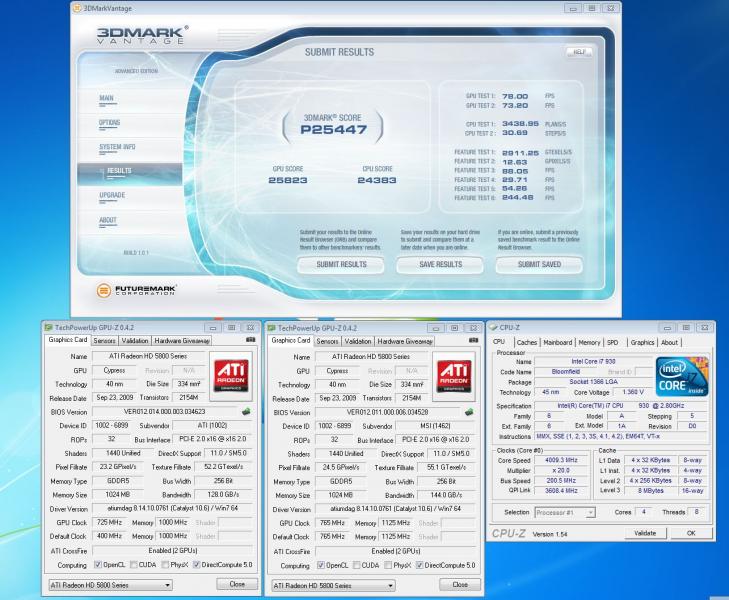The image size is (729, 600).
Task: Click the P25447 3DMark score value
Action: point(334,129)
